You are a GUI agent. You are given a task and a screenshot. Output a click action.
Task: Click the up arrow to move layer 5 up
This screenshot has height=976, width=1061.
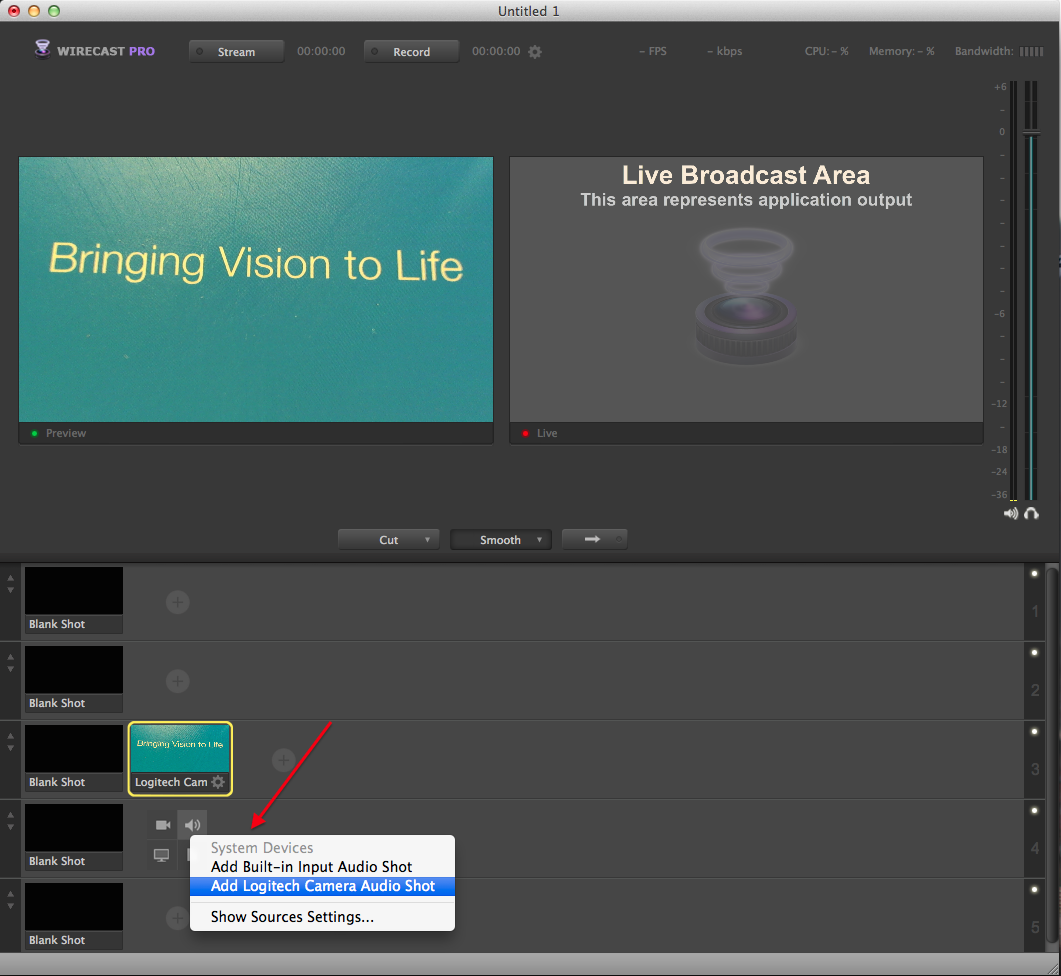[x=10, y=894]
